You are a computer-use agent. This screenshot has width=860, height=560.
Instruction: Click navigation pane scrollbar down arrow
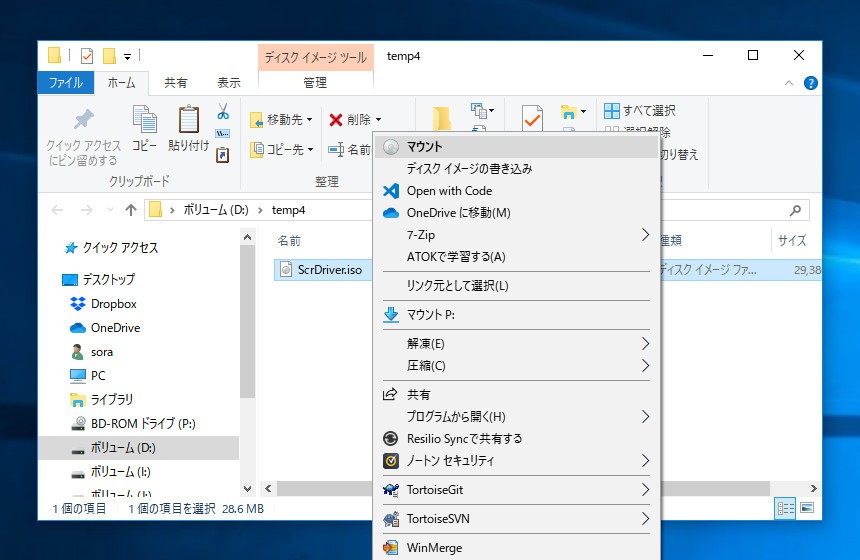point(247,488)
